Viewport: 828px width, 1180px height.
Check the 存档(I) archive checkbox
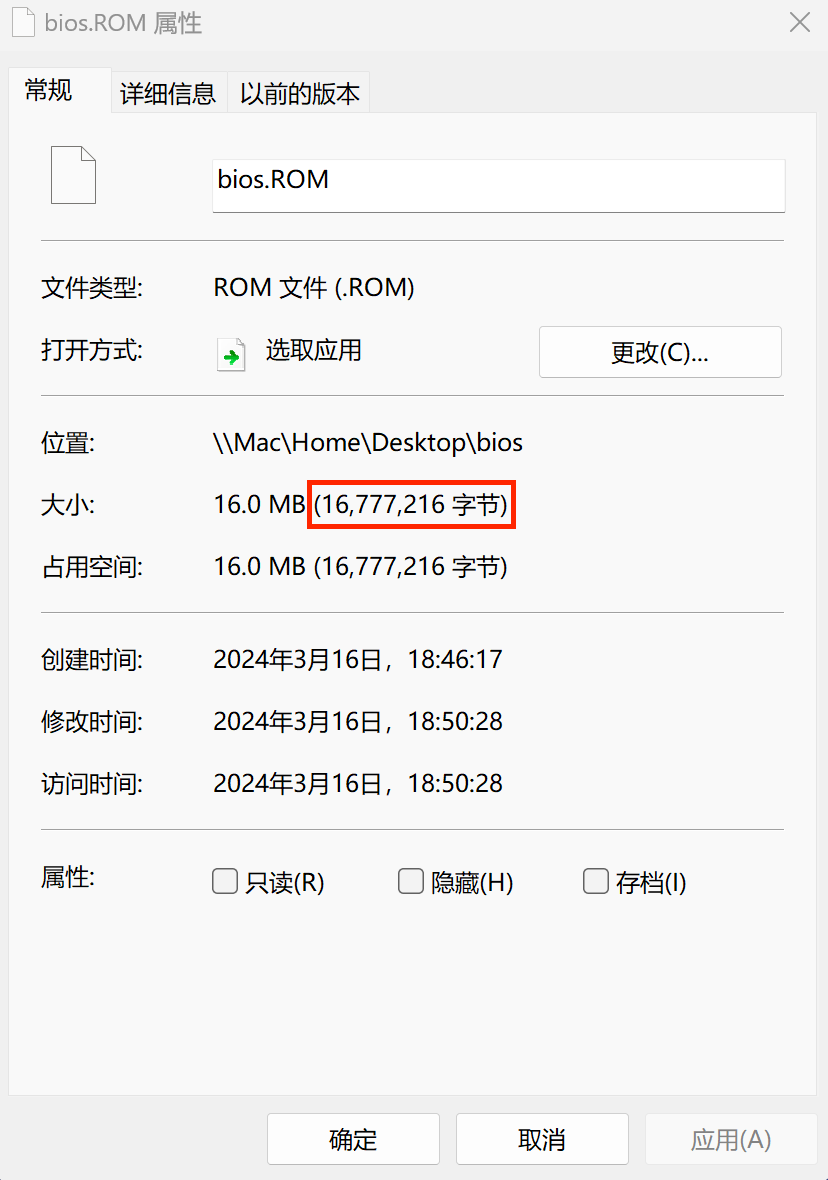point(595,881)
